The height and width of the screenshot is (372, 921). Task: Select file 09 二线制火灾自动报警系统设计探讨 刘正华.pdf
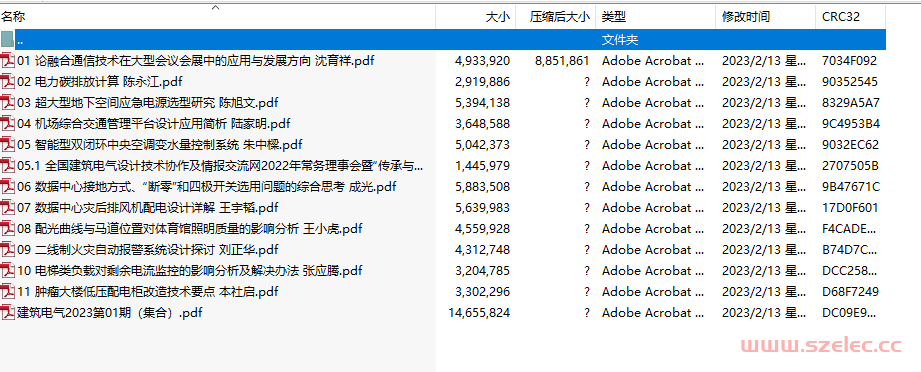(147, 250)
